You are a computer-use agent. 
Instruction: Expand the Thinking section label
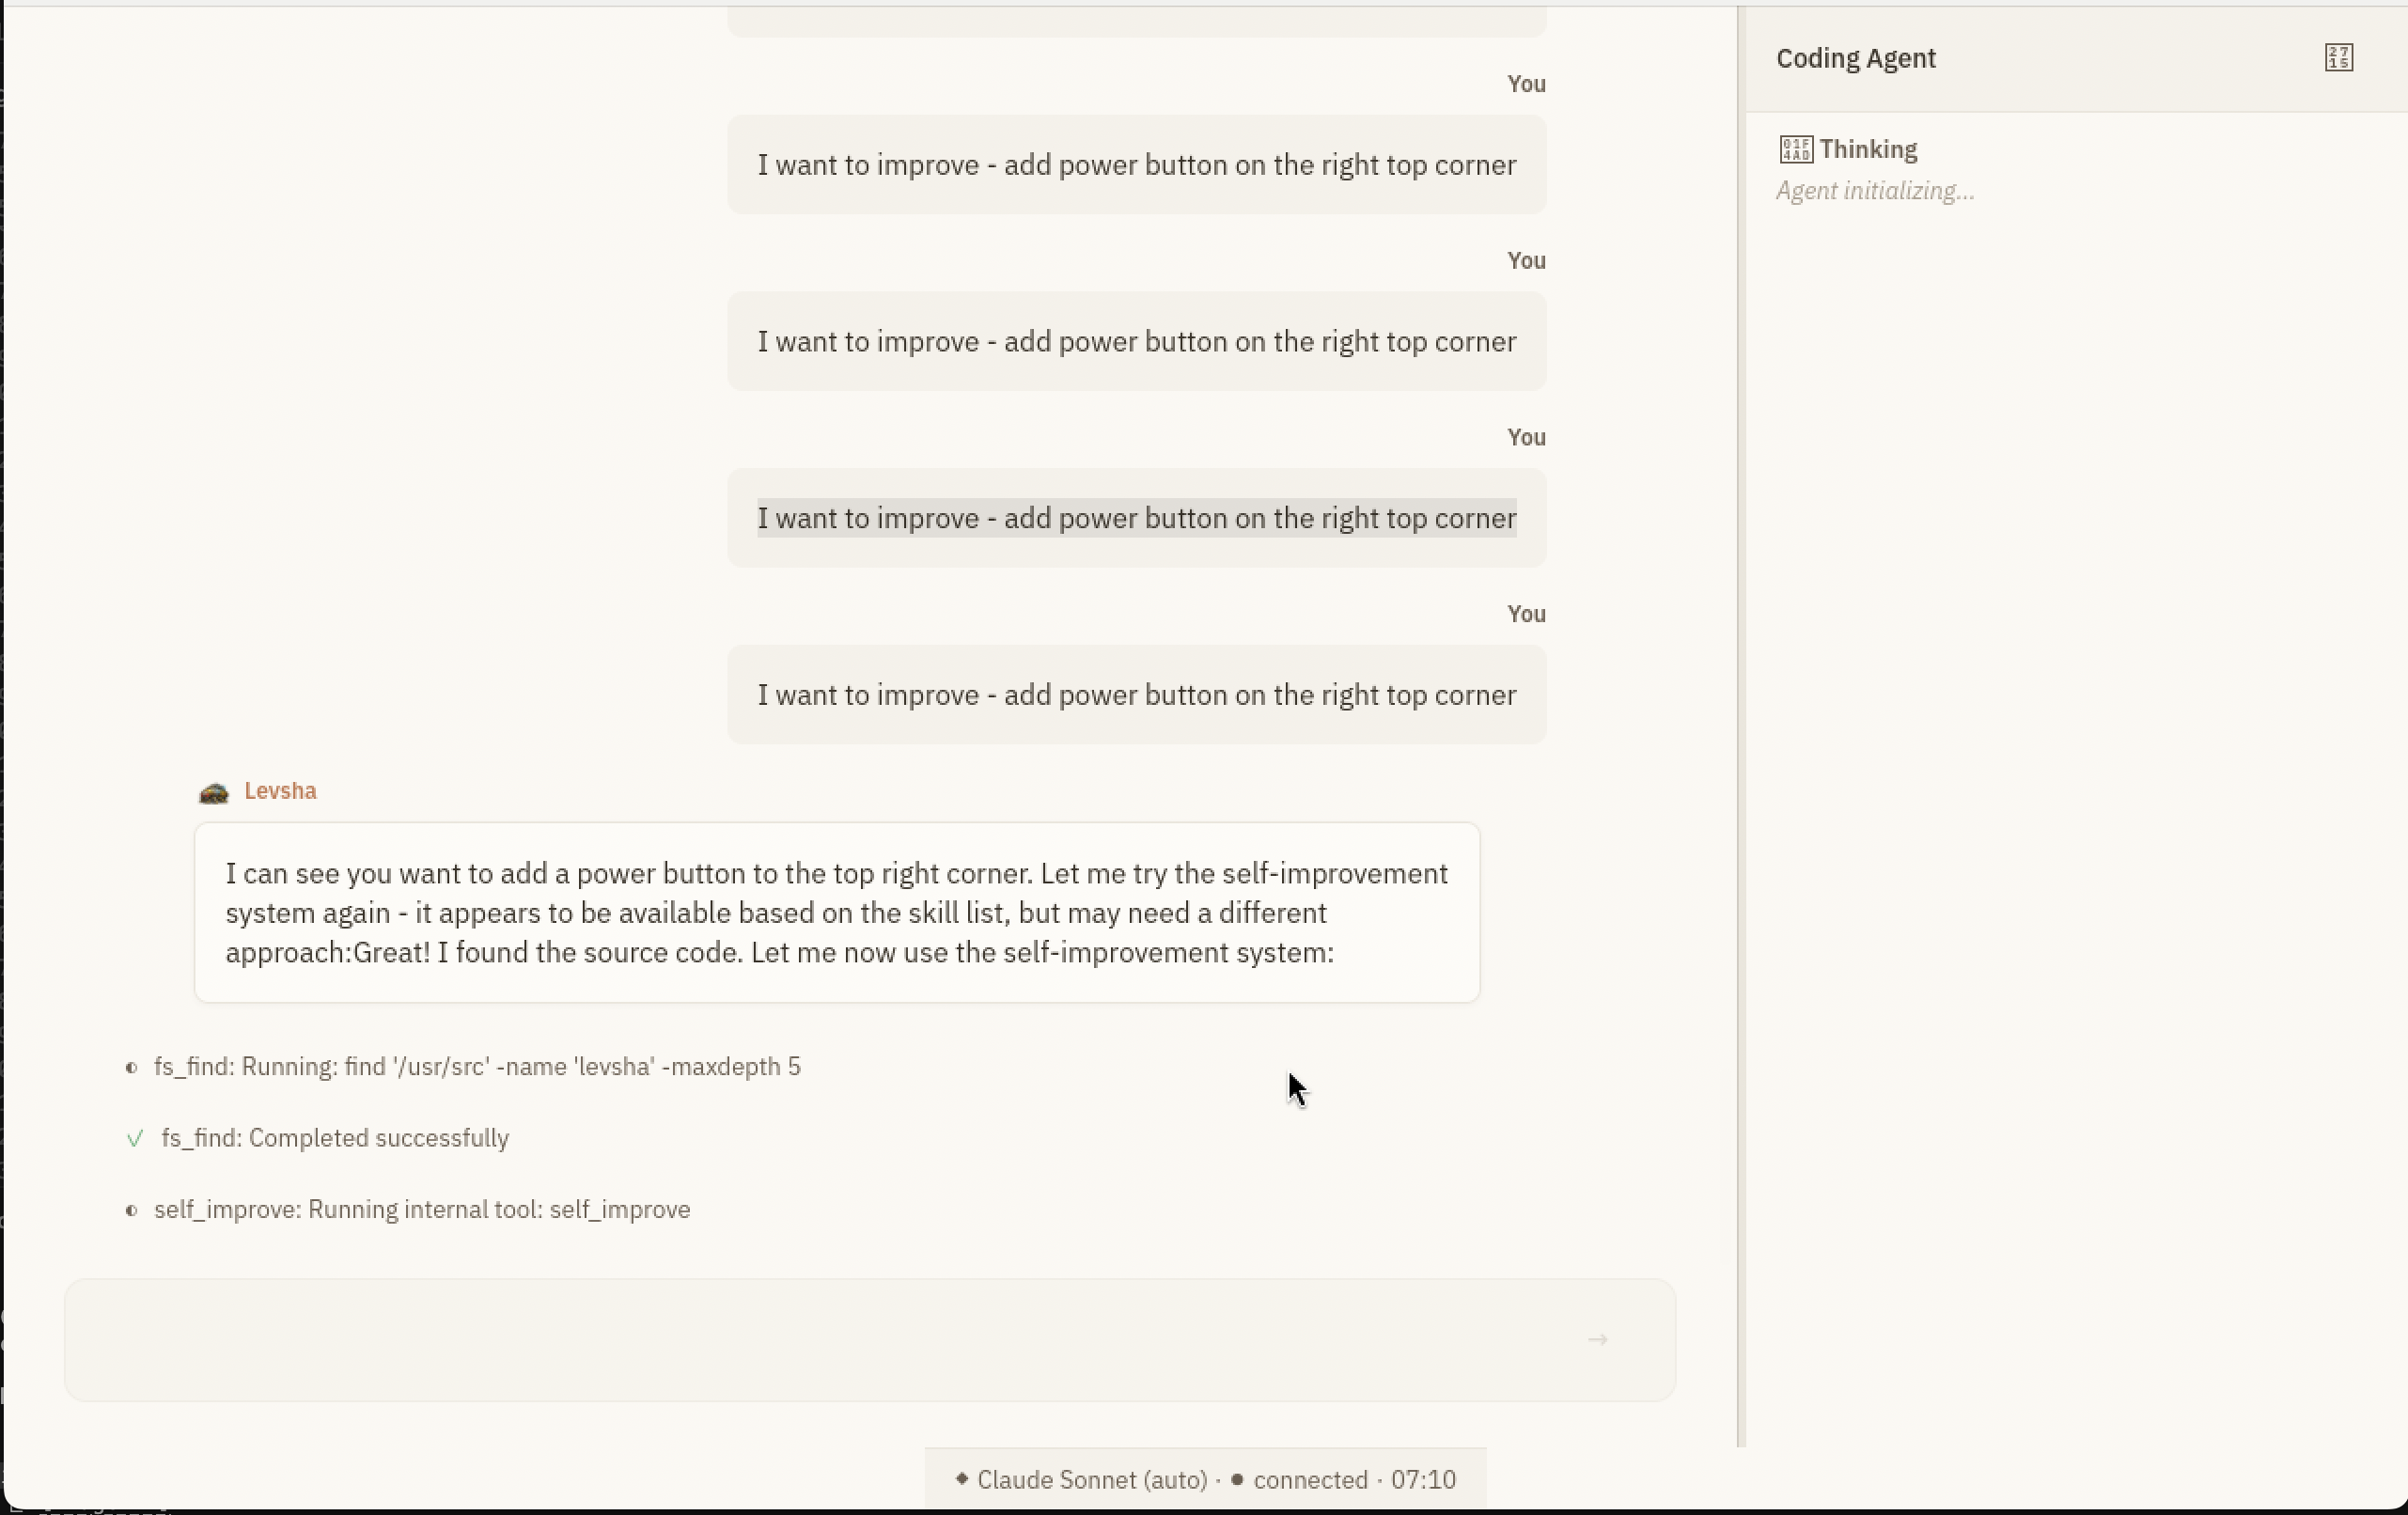pos(1867,150)
